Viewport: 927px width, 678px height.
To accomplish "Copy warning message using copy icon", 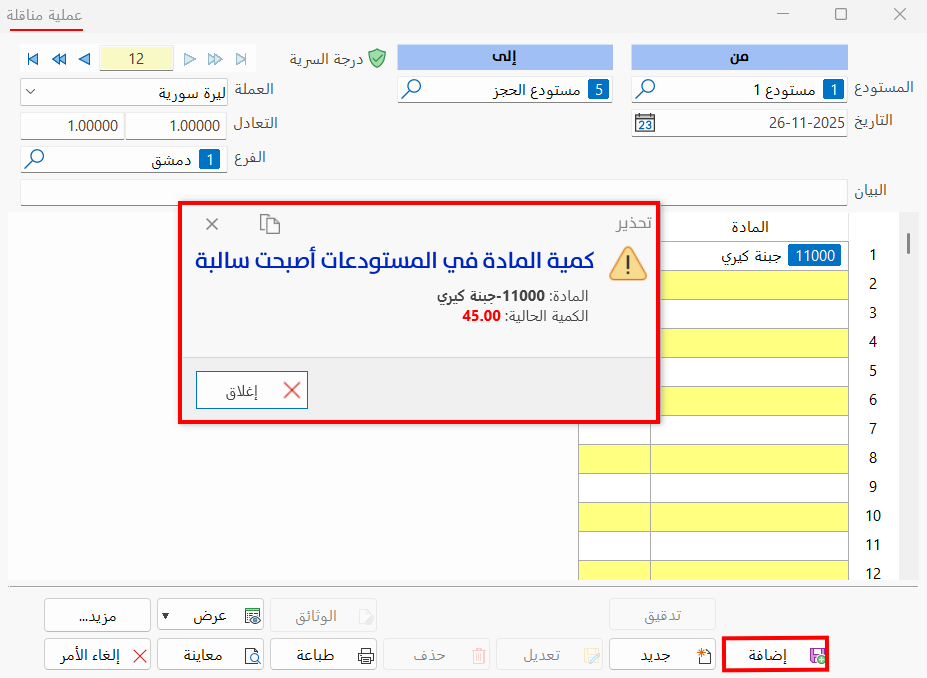I will pyautogui.click(x=269, y=223).
